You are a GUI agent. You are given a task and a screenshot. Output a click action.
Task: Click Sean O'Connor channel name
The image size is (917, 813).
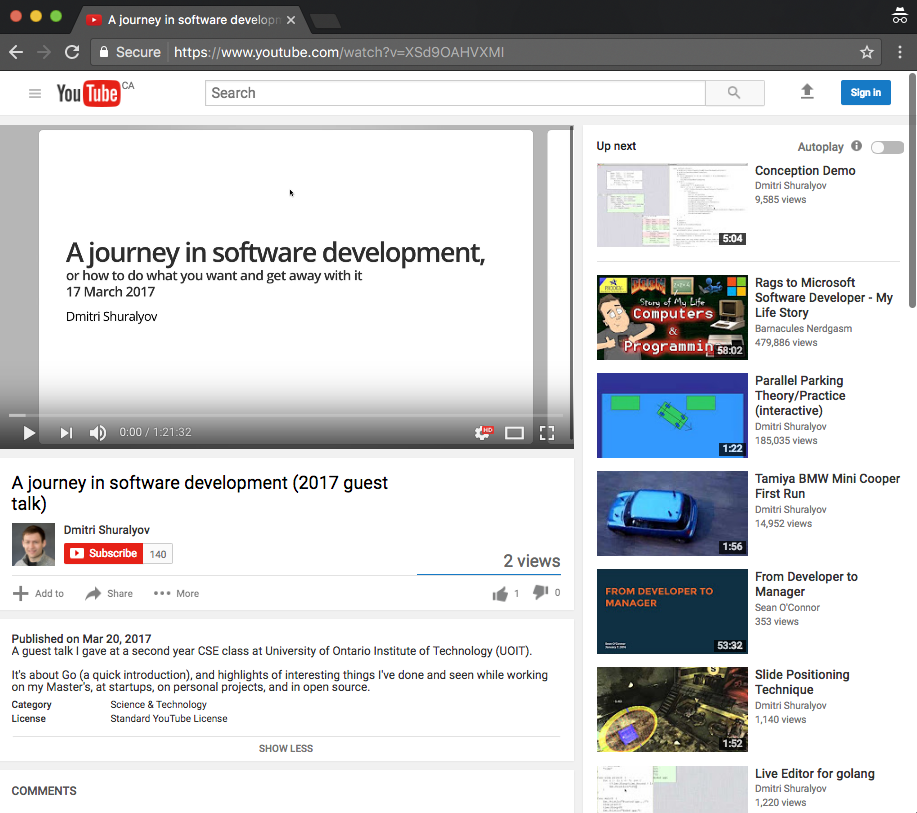click(787, 608)
